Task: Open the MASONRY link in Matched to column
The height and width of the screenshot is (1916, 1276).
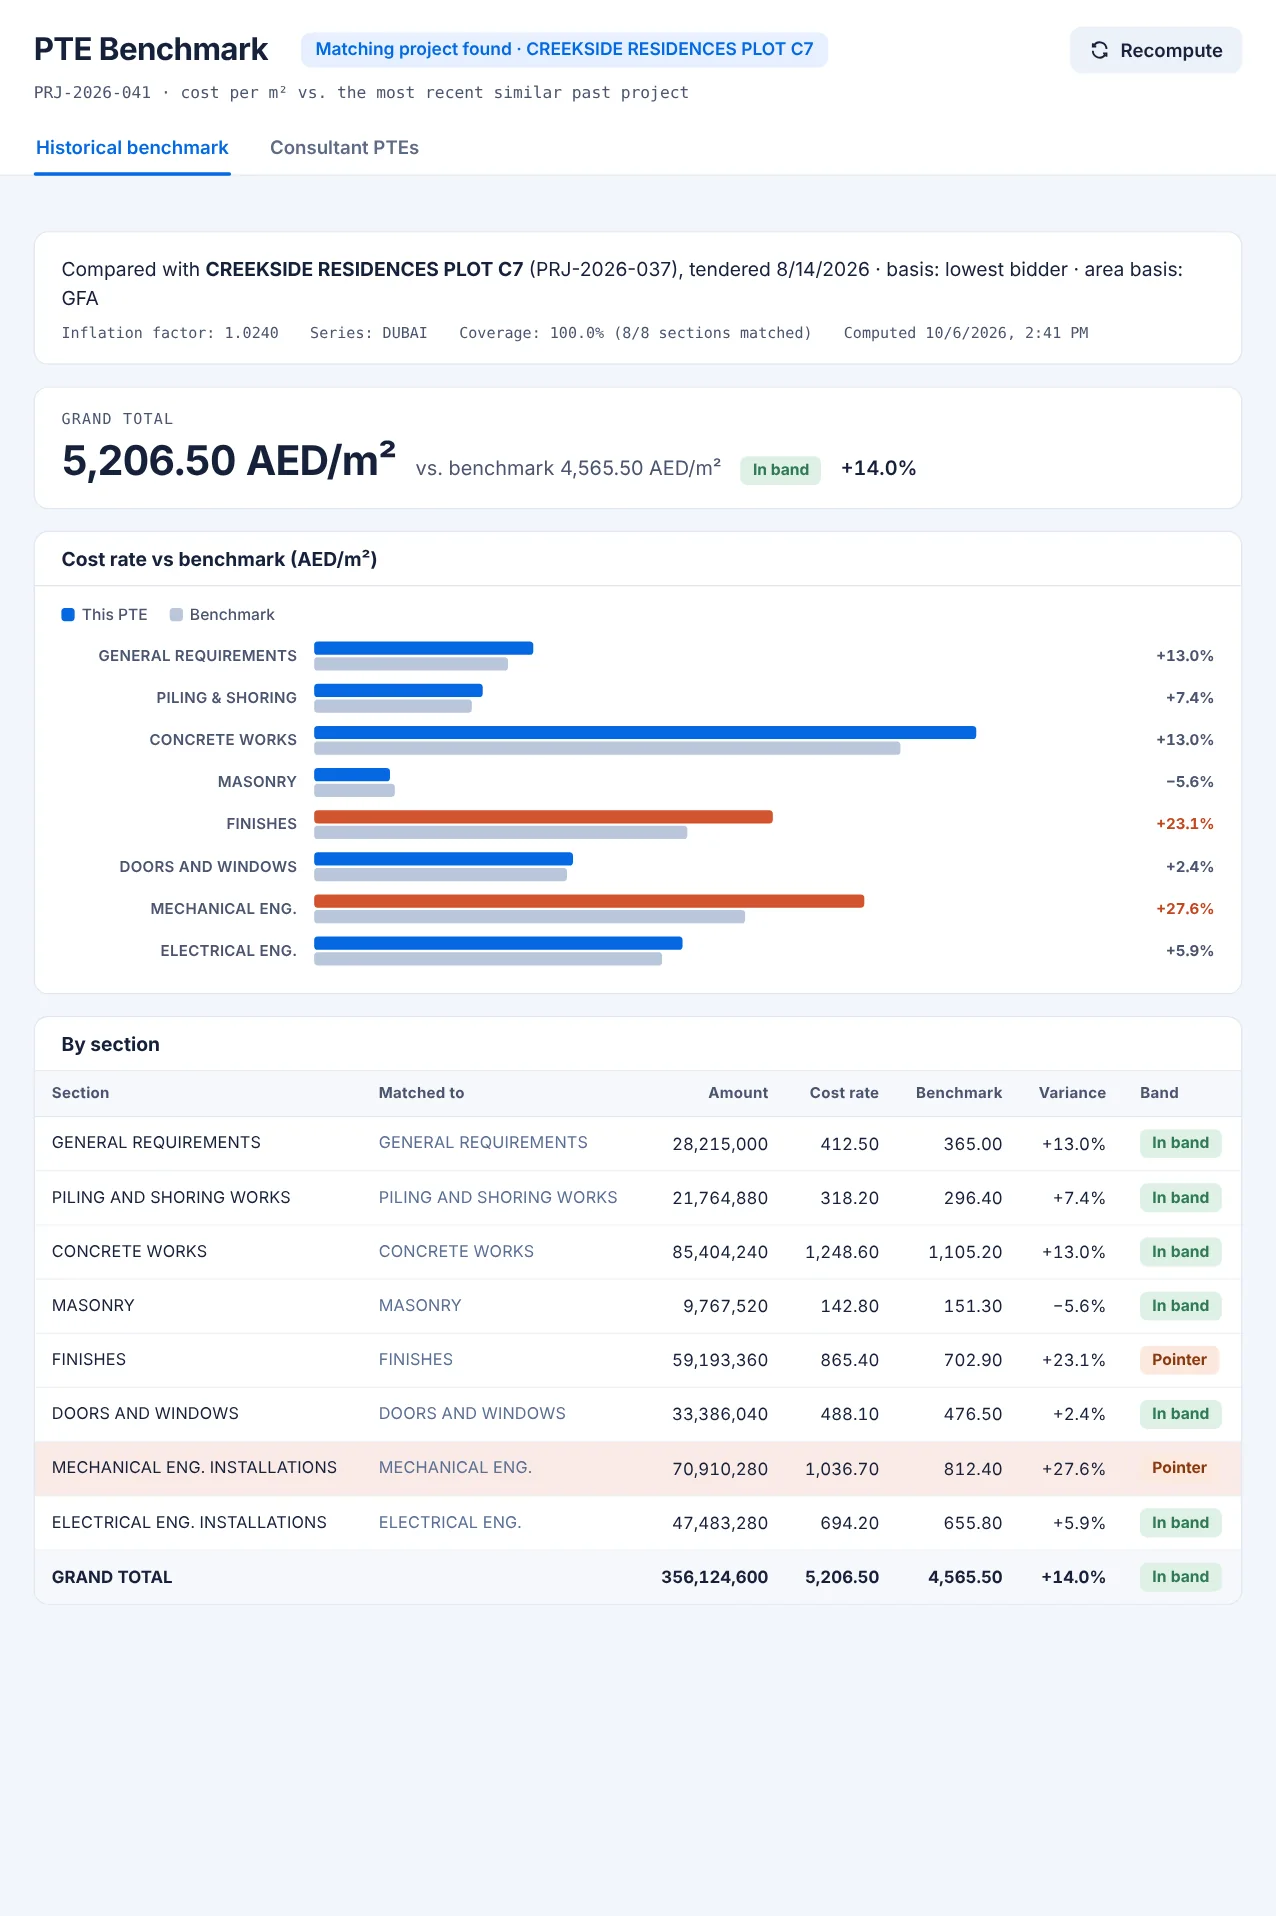Action: coord(420,1306)
